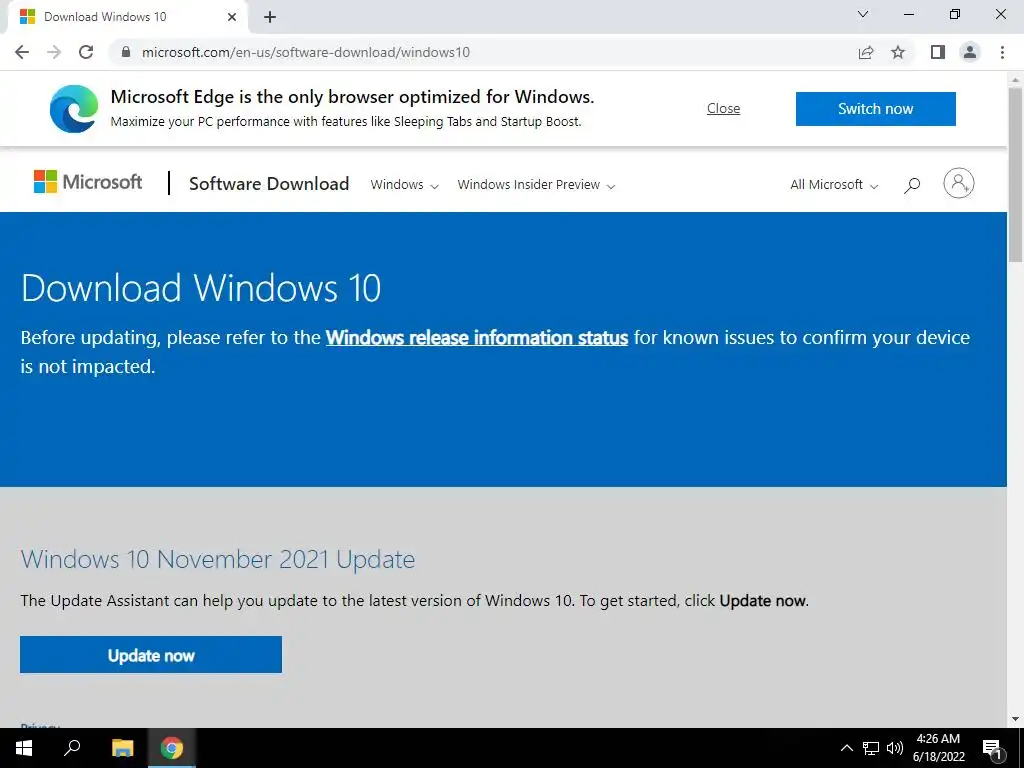This screenshot has width=1024, height=768.
Task: Open the Chrome profile avatar
Action: [970, 52]
